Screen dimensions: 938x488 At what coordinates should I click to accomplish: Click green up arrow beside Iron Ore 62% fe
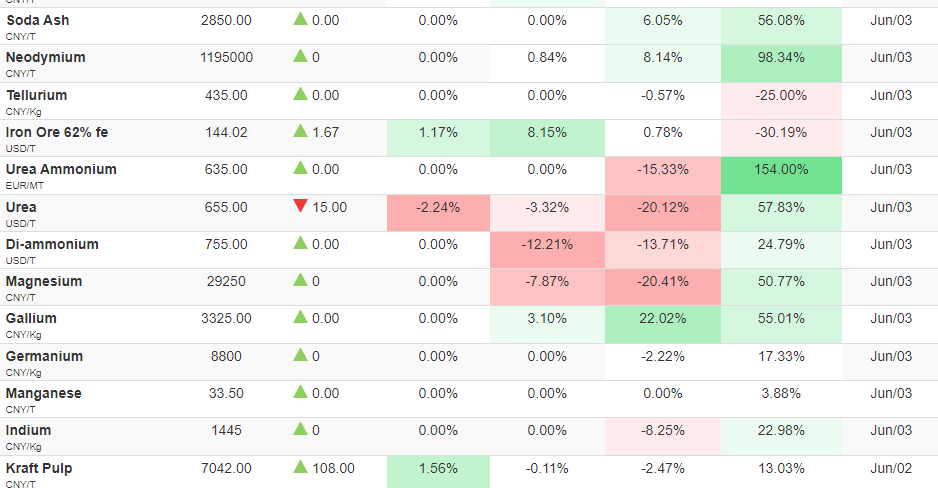pos(300,131)
